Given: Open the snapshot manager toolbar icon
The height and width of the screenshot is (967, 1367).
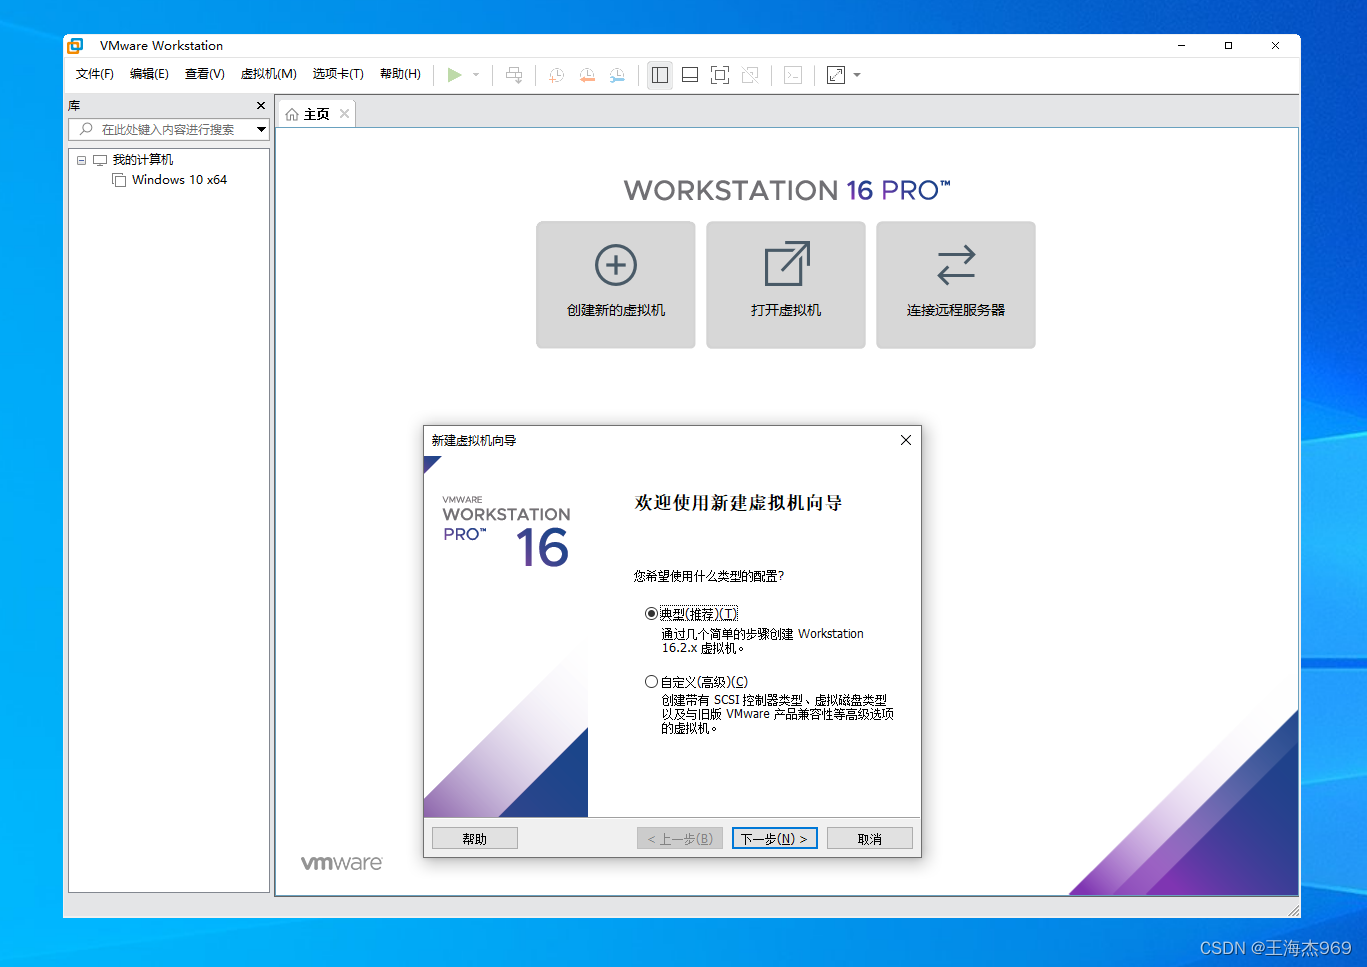Looking at the screenshot, I should [618, 75].
